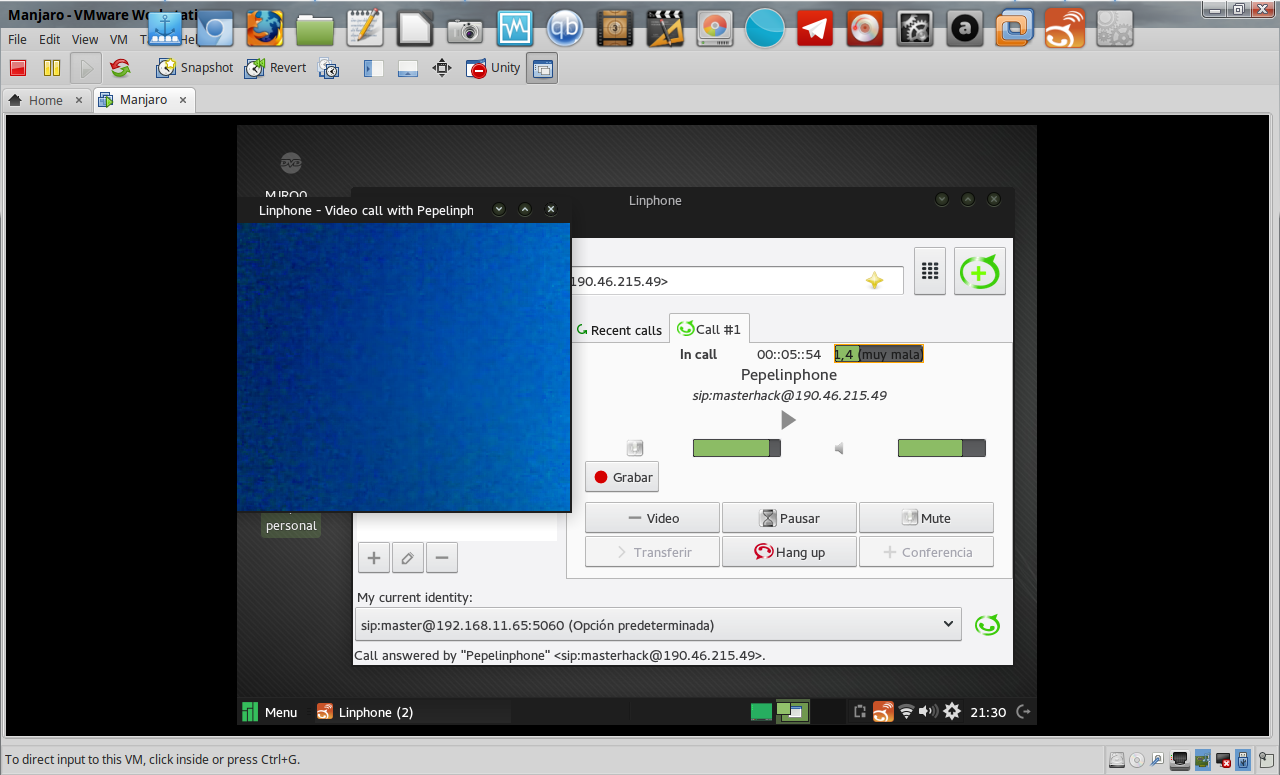Open the green file manager dock icon

315,28
